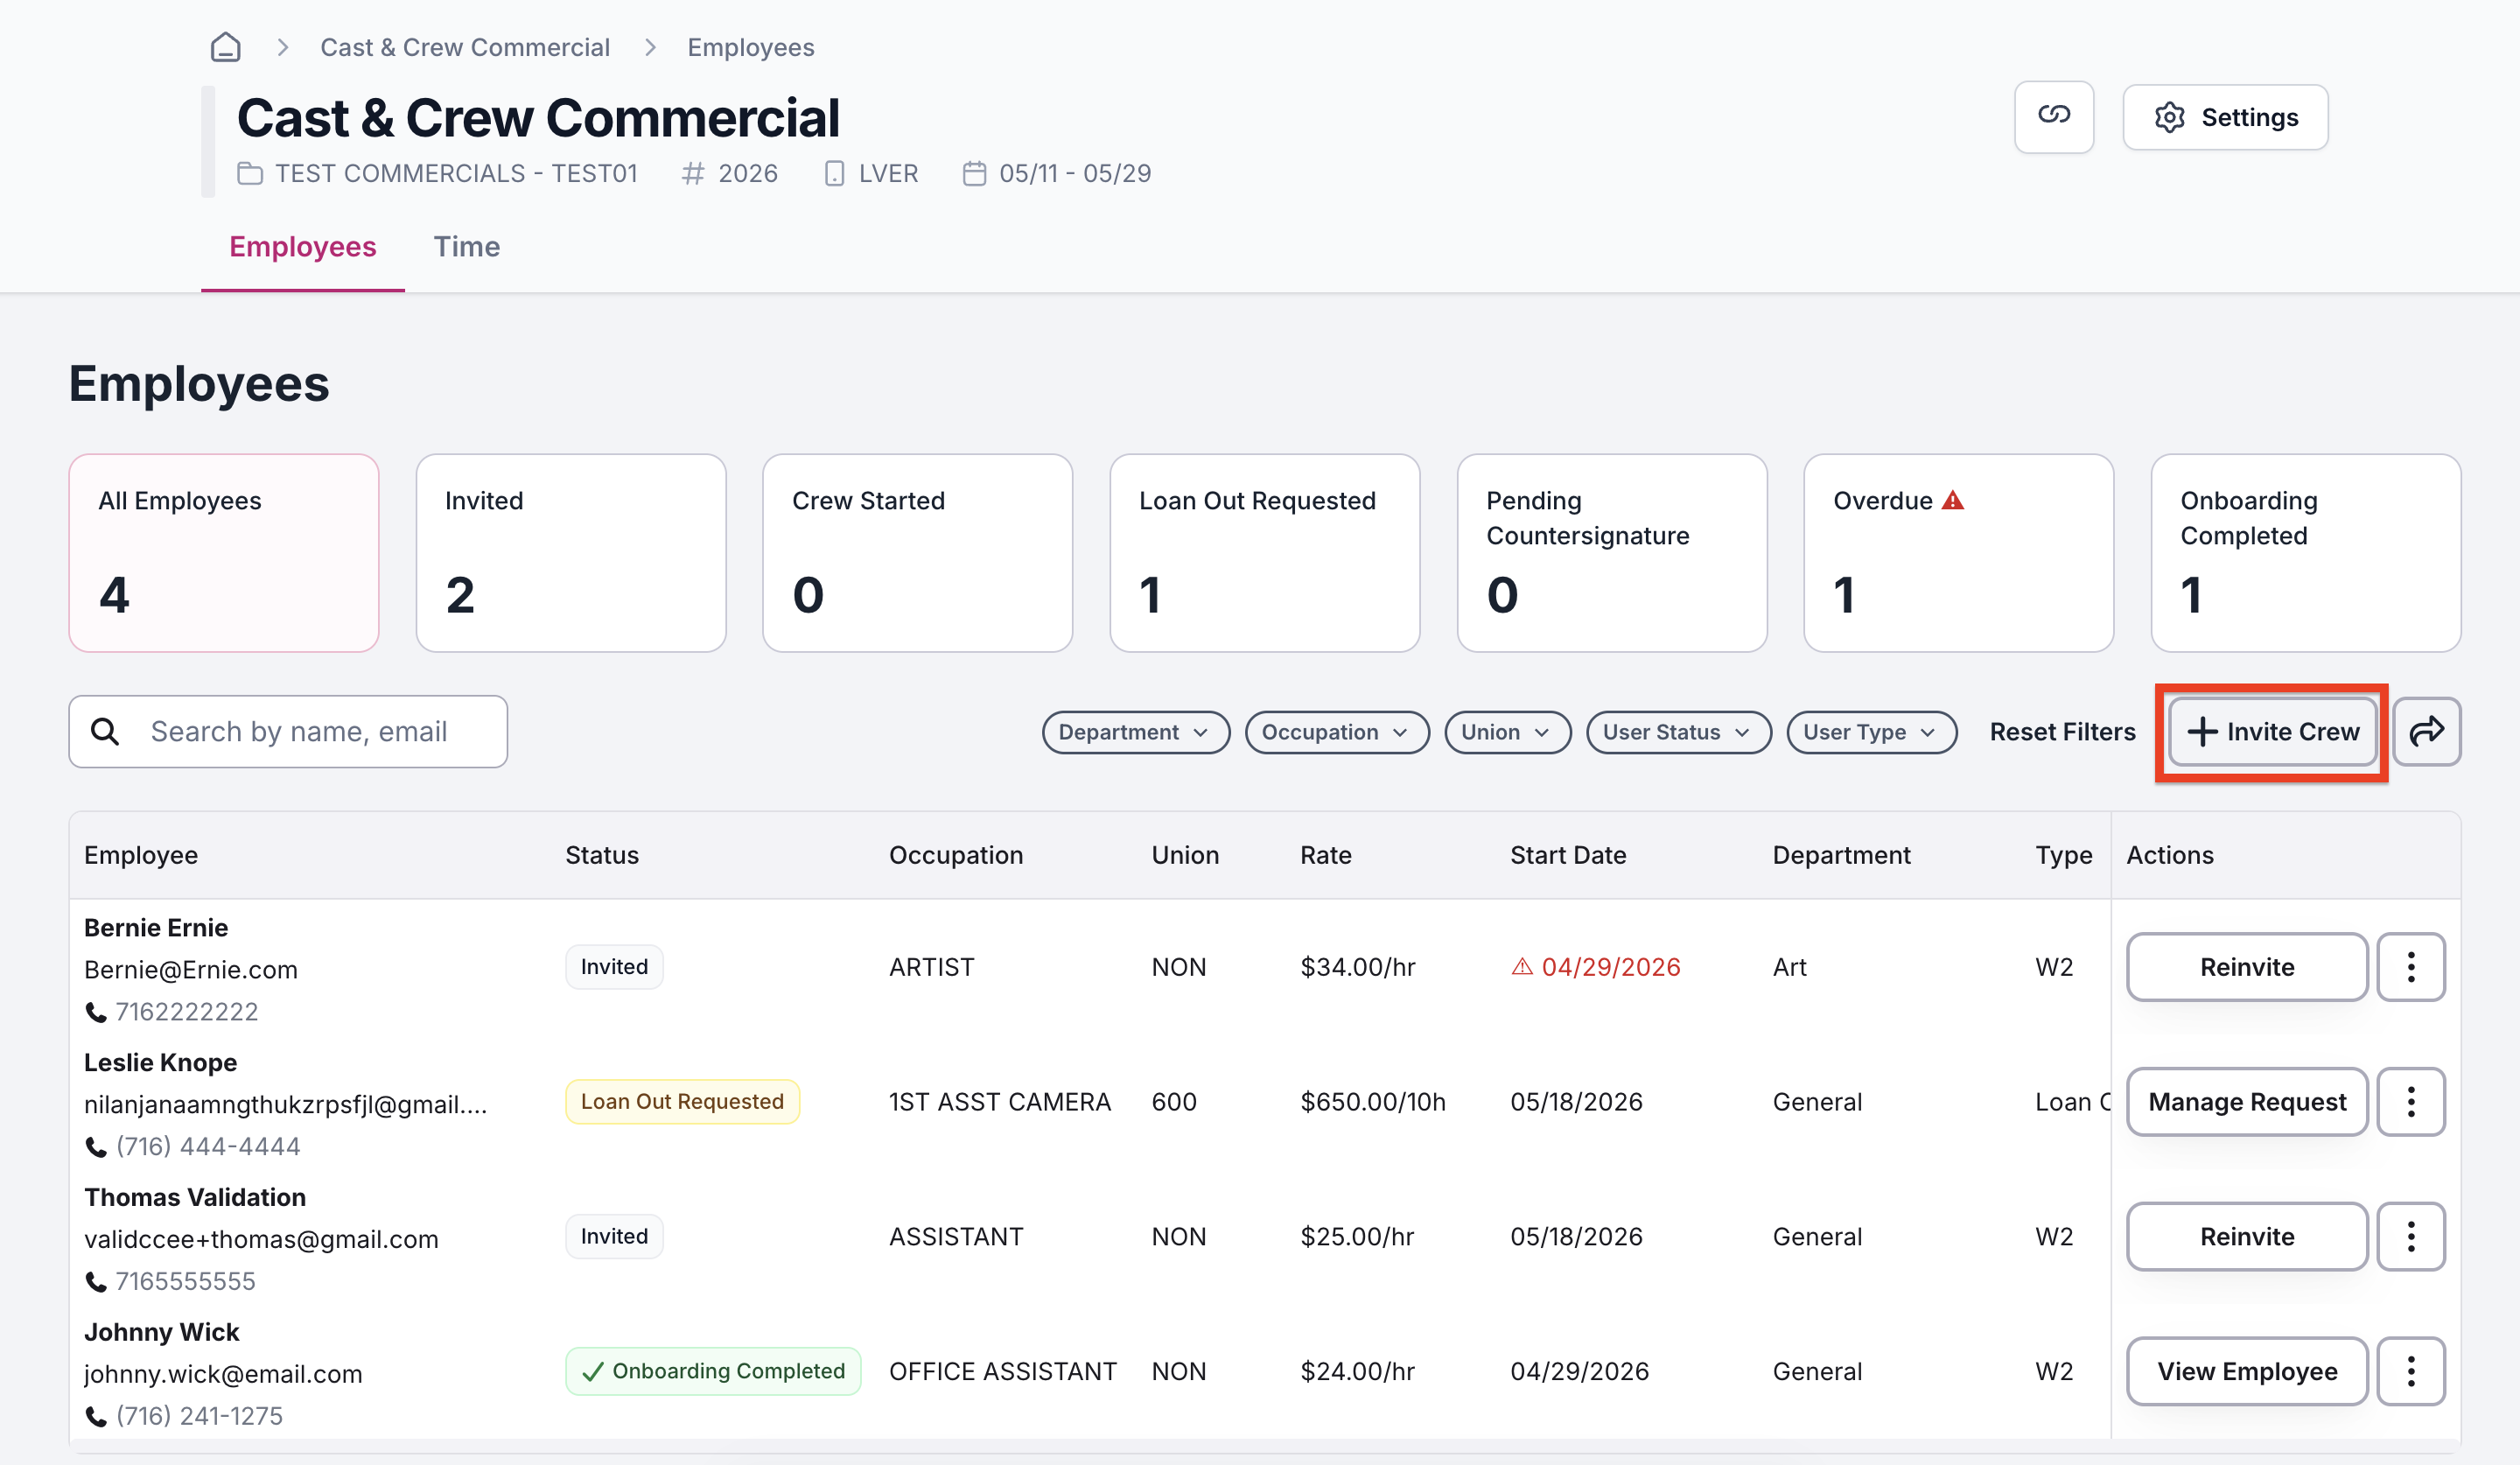This screenshot has width=2520, height=1465.
Task: Open the Cast & Crew Commercial breadcrumb link
Action: pos(465,47)
